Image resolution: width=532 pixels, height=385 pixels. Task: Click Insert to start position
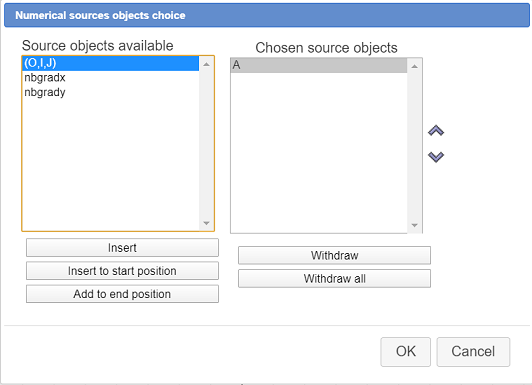pyautogui.click(x=122, y=271)
